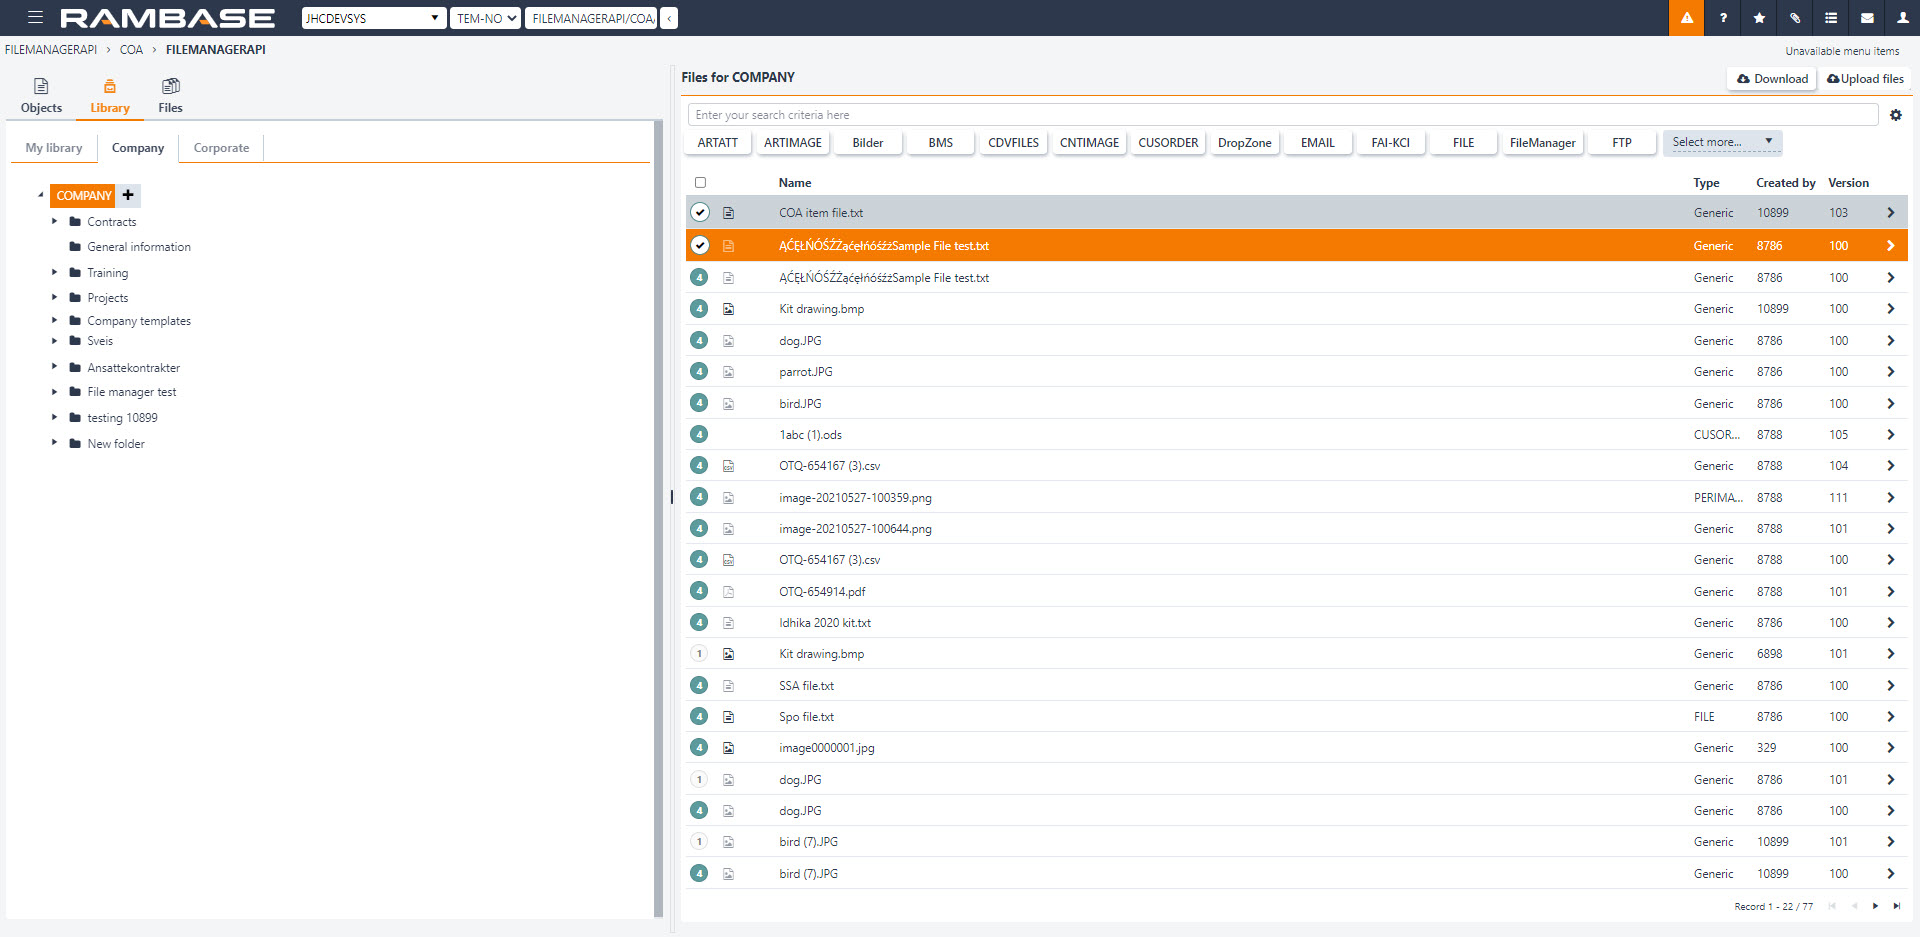Open the user profile icon
The image size is (1920, 937).
click(x=1902, y=18)
